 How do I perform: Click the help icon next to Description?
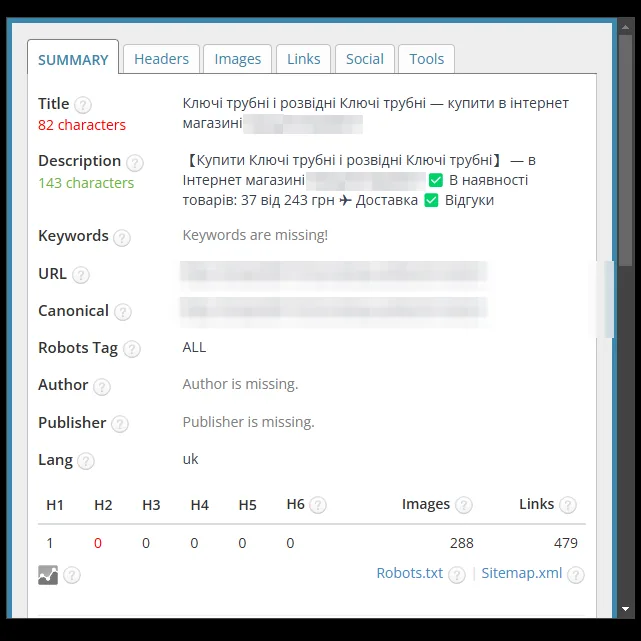pos(134,163)
